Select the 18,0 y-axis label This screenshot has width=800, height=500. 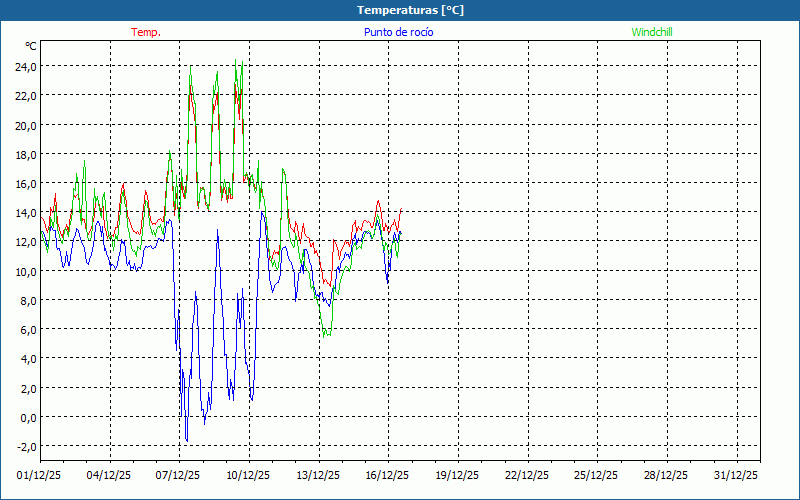click(25, 154)
